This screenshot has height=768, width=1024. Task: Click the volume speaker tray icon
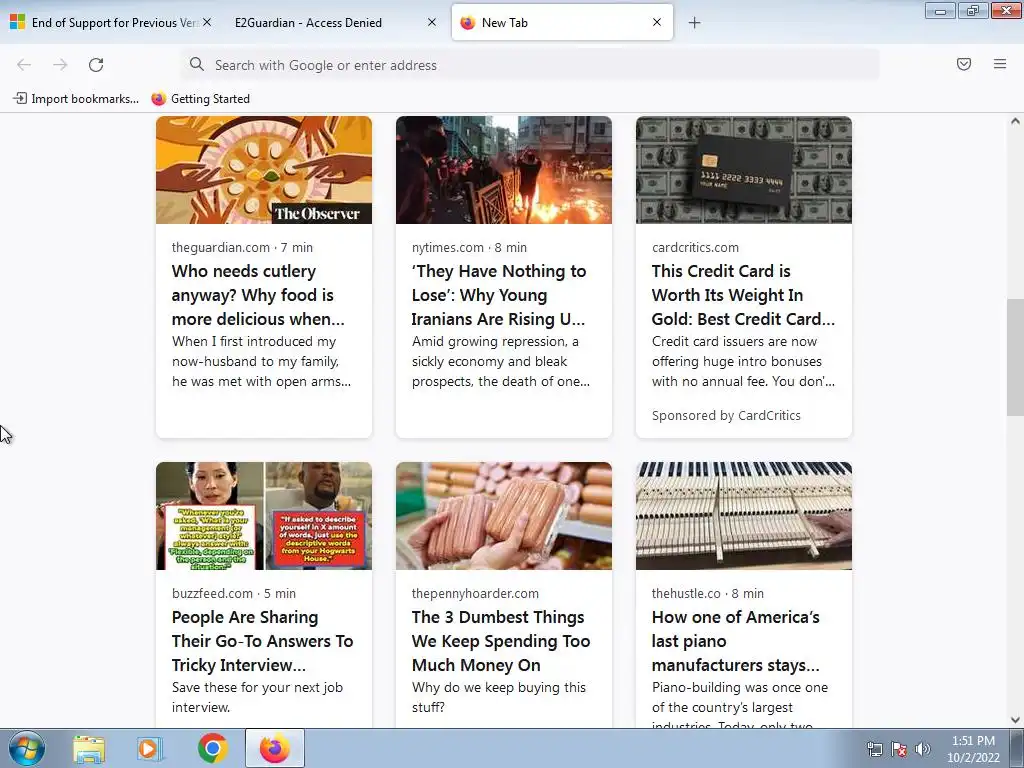(x=922, y=749)
